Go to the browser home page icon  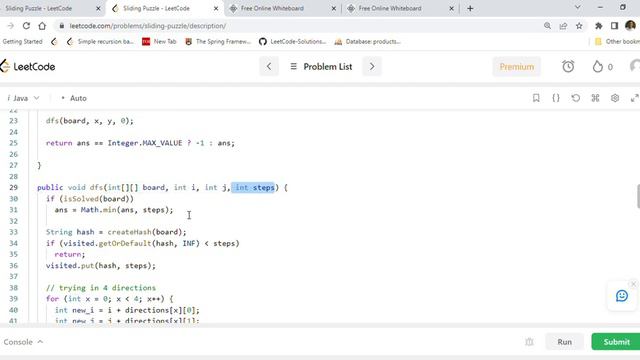pyautogui.click(x=42, y=26)
